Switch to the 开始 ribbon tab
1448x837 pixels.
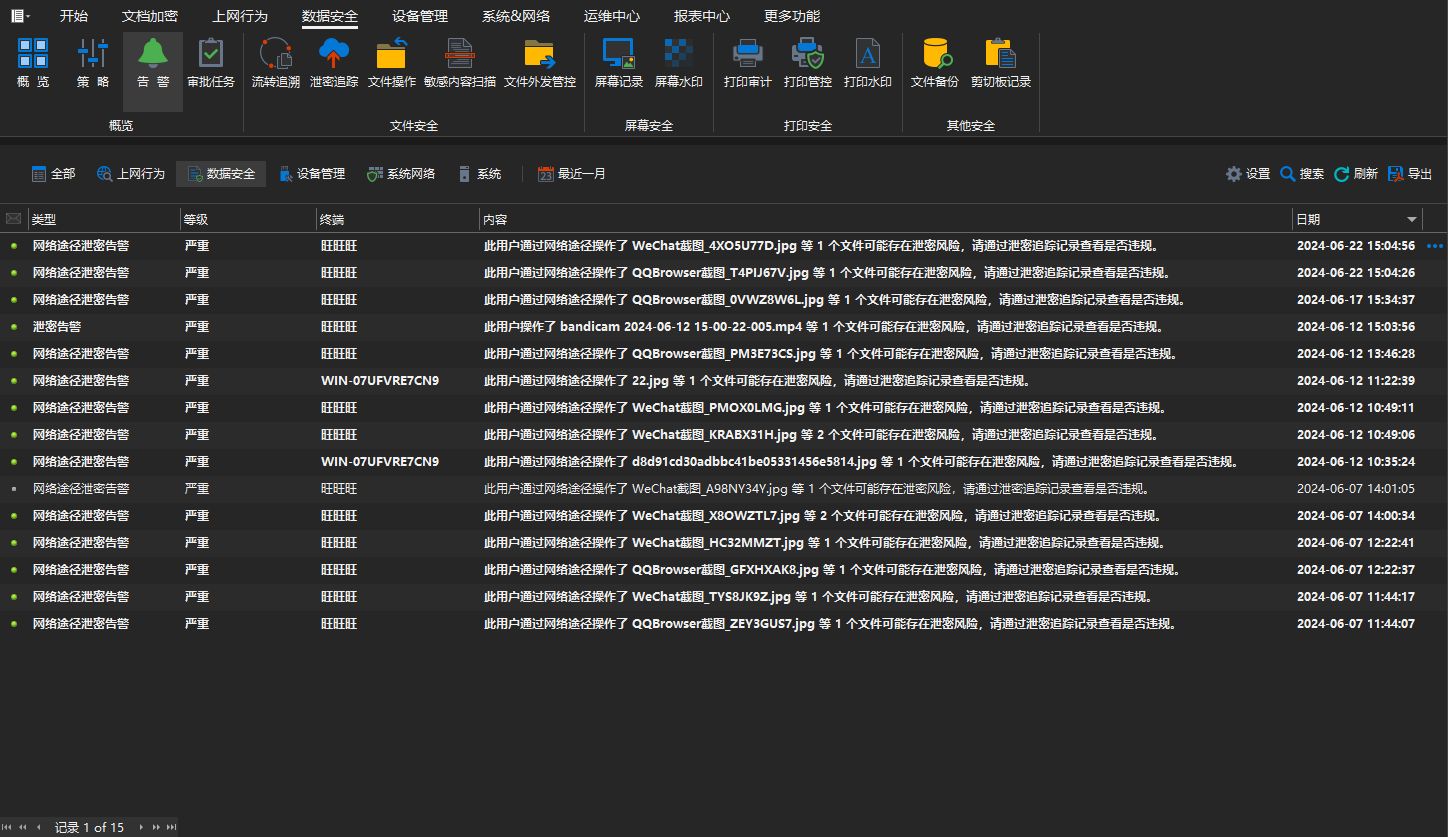point(74,16)
